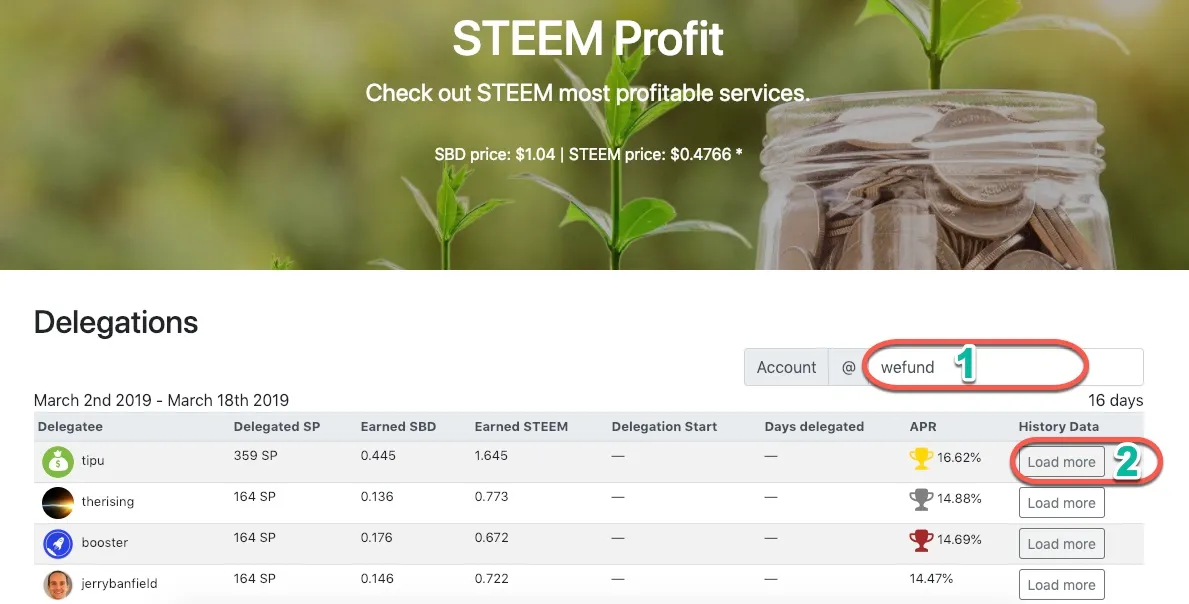Image resolution: width=1189 pixels, height=604 pixels.
Task: Click the Earned STEEM column header
Action: [521, 427]
